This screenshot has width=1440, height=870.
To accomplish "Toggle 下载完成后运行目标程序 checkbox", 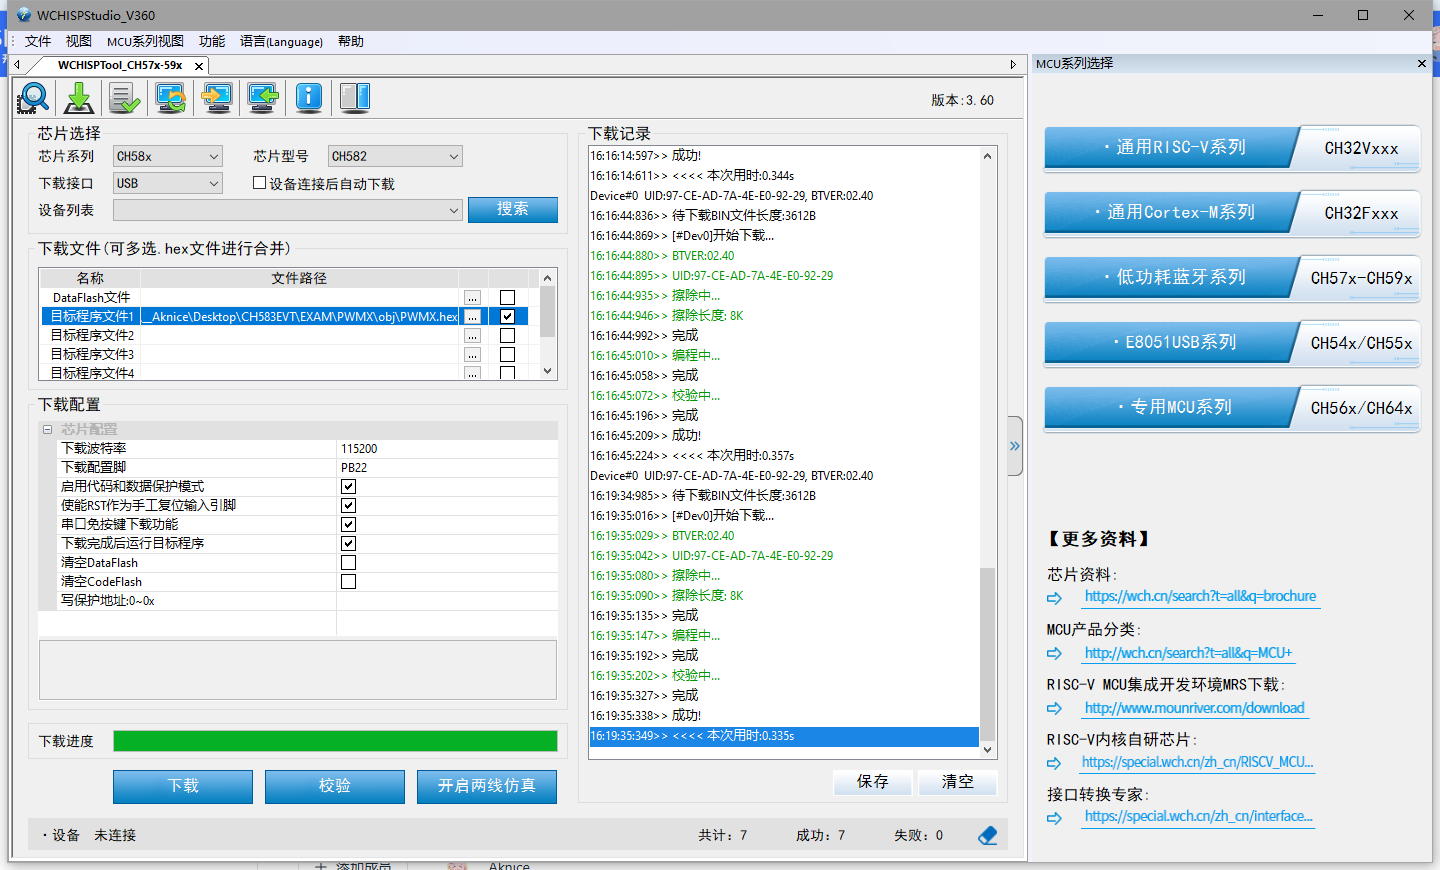I will point(348,544).
